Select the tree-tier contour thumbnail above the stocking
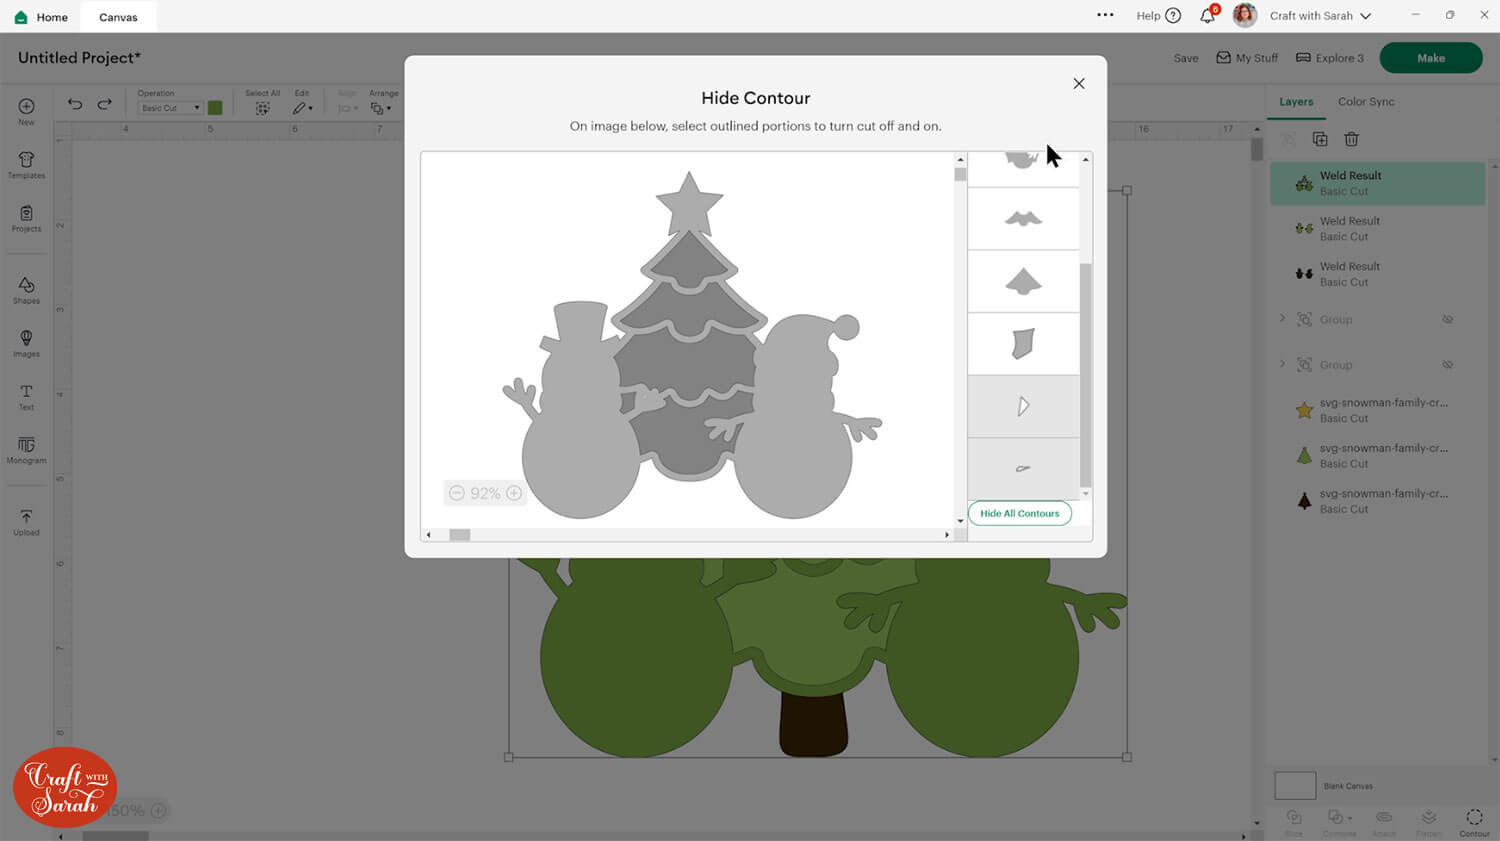Image resolution: width=1500 pixels, height=841 pixels. pyautogui.click(x=1023, y=281)
